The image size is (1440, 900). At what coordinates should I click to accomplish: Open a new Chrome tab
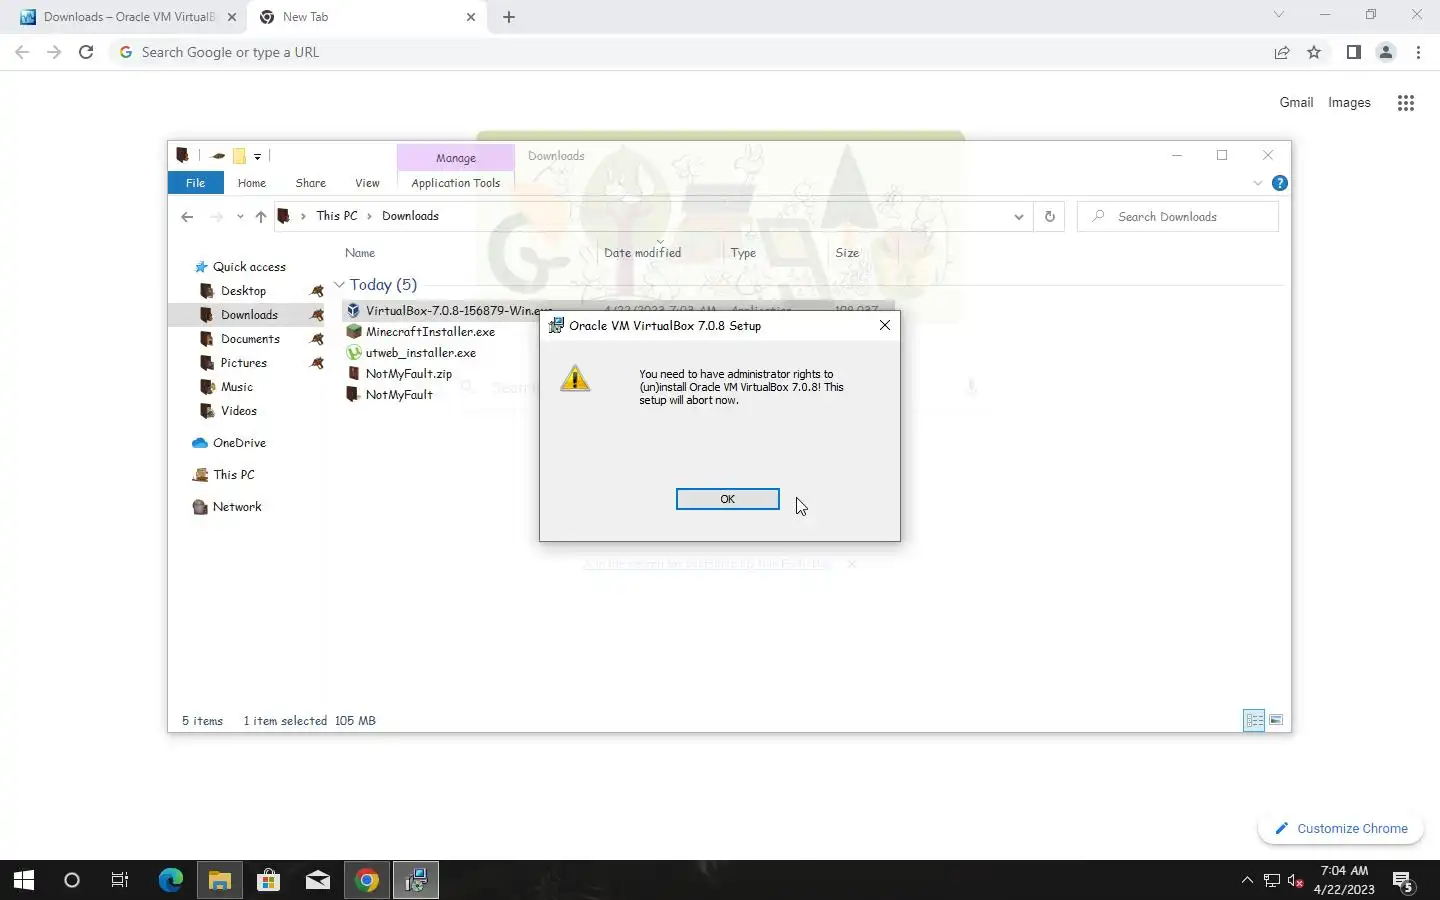[509, 17]
